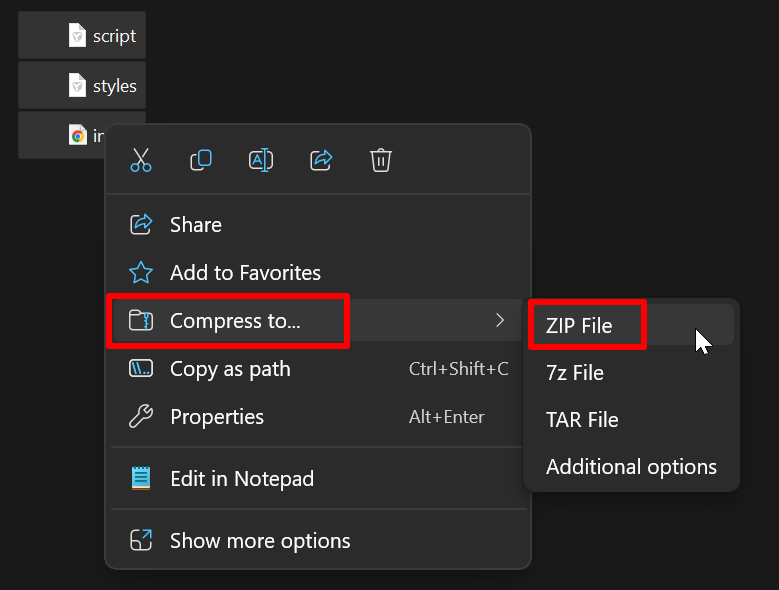The width and height of the screenshot is (779, 590).
Task: Pick TAR File from the submenu
Action: click(x=582, y=420)
